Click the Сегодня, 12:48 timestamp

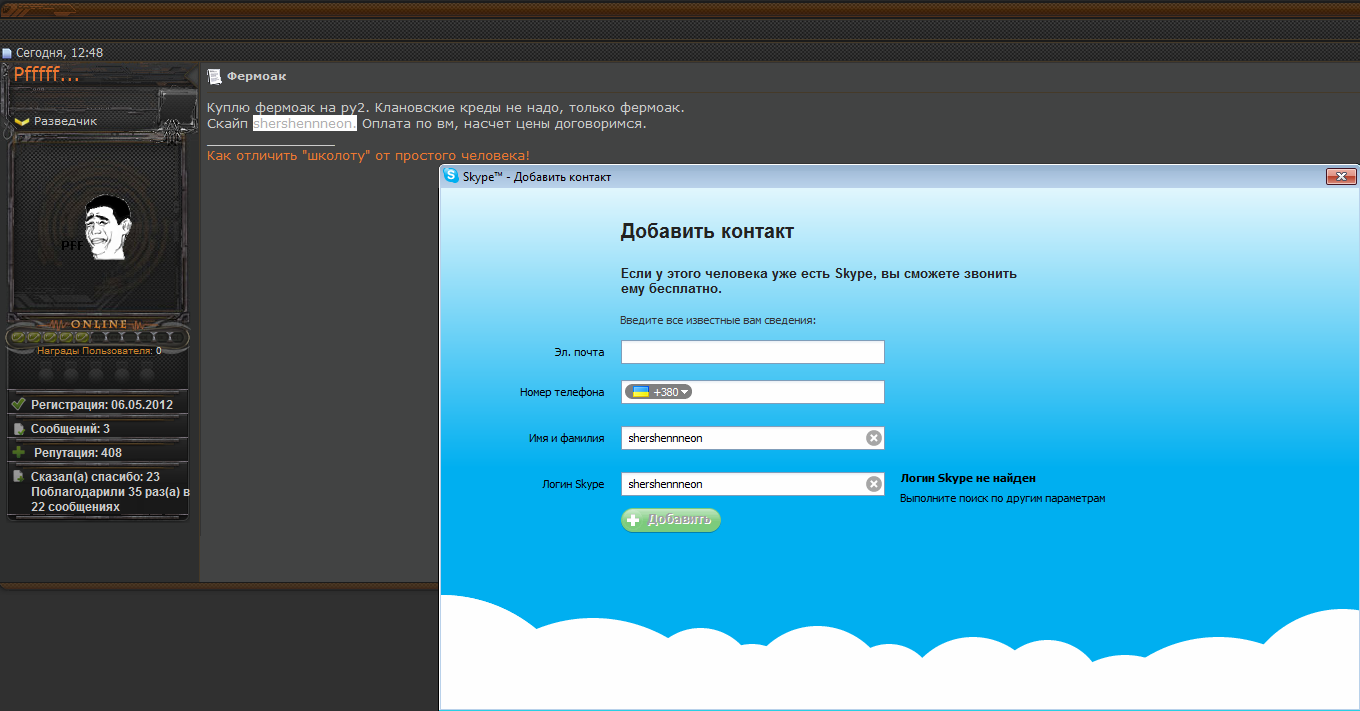pyautogui.click(x=59, y=53)
